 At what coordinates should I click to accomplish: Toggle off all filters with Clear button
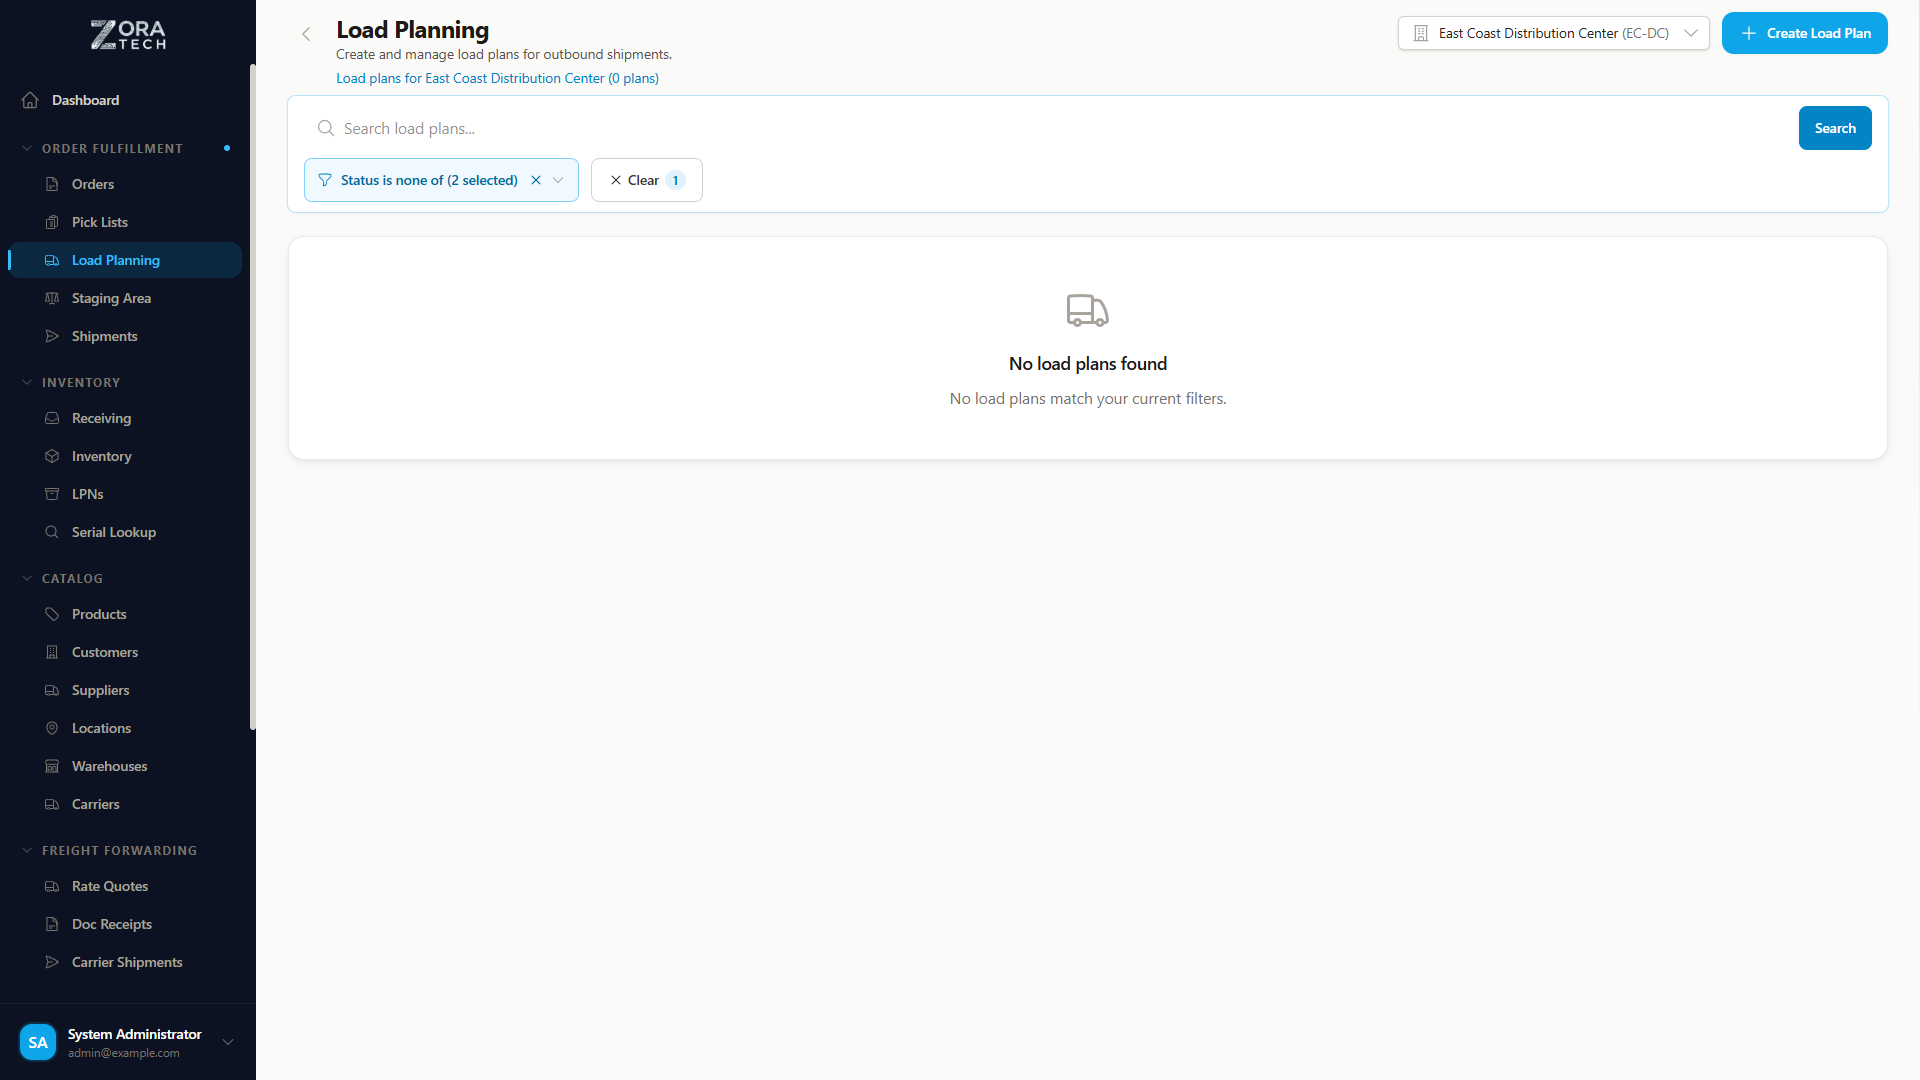[646, 180]
